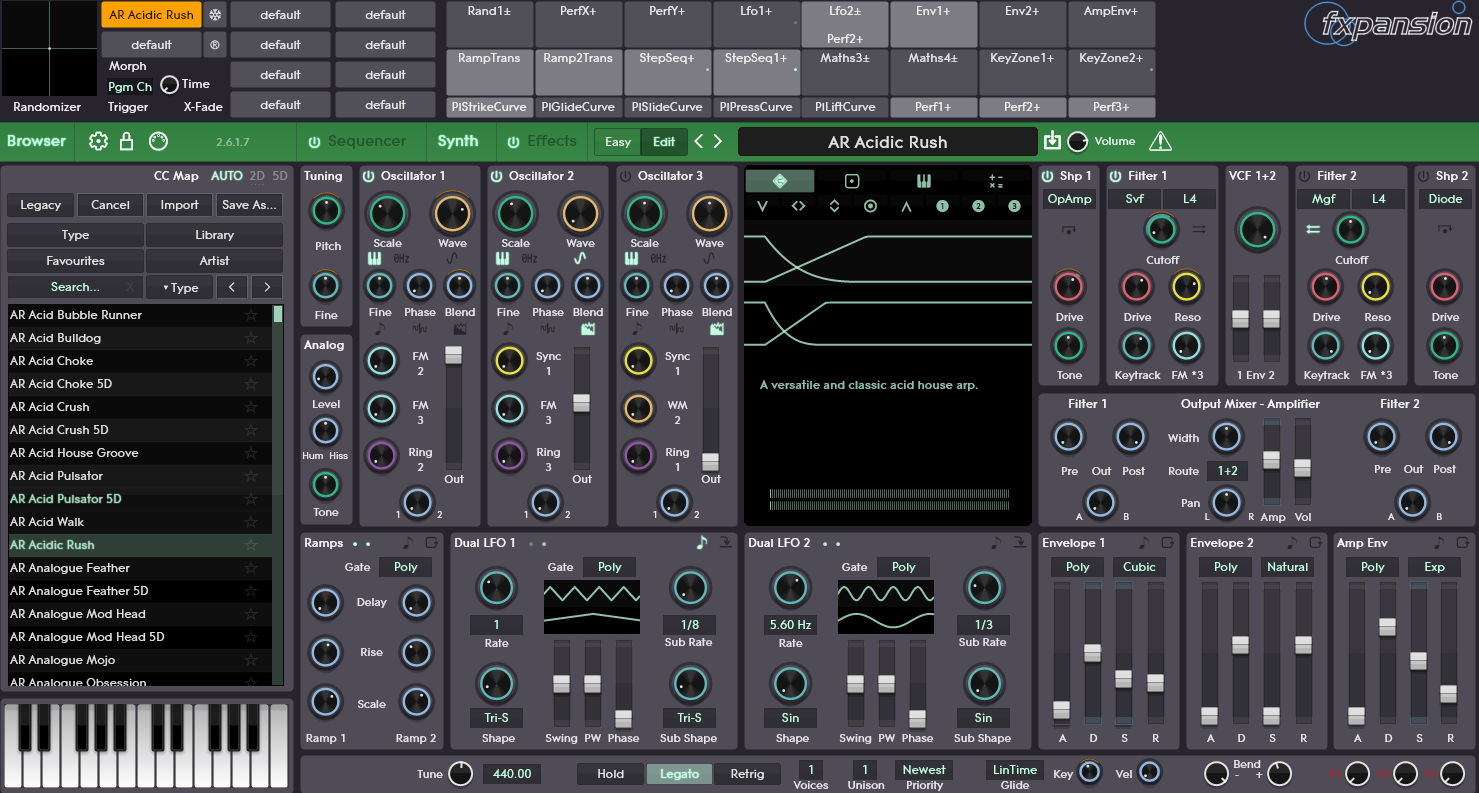Click Filter 1 serial routing arrows icon
Viewport: 1479px width, 793px height.
(1199, 229)
